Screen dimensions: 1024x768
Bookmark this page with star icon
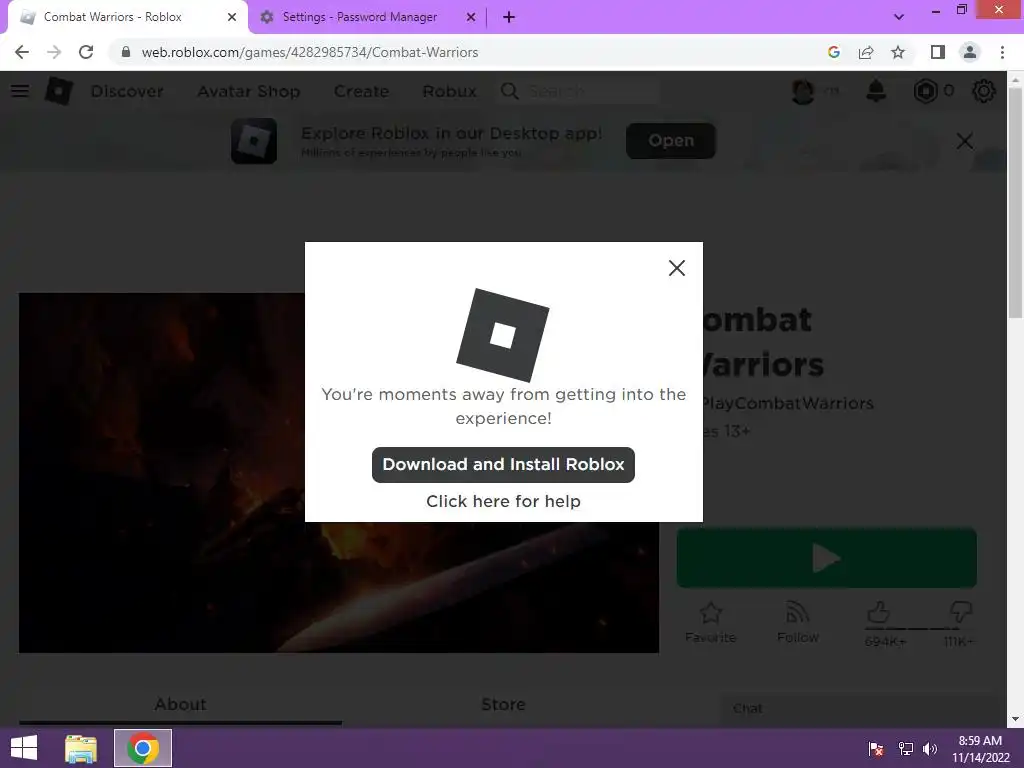click(x=898, y=52)
